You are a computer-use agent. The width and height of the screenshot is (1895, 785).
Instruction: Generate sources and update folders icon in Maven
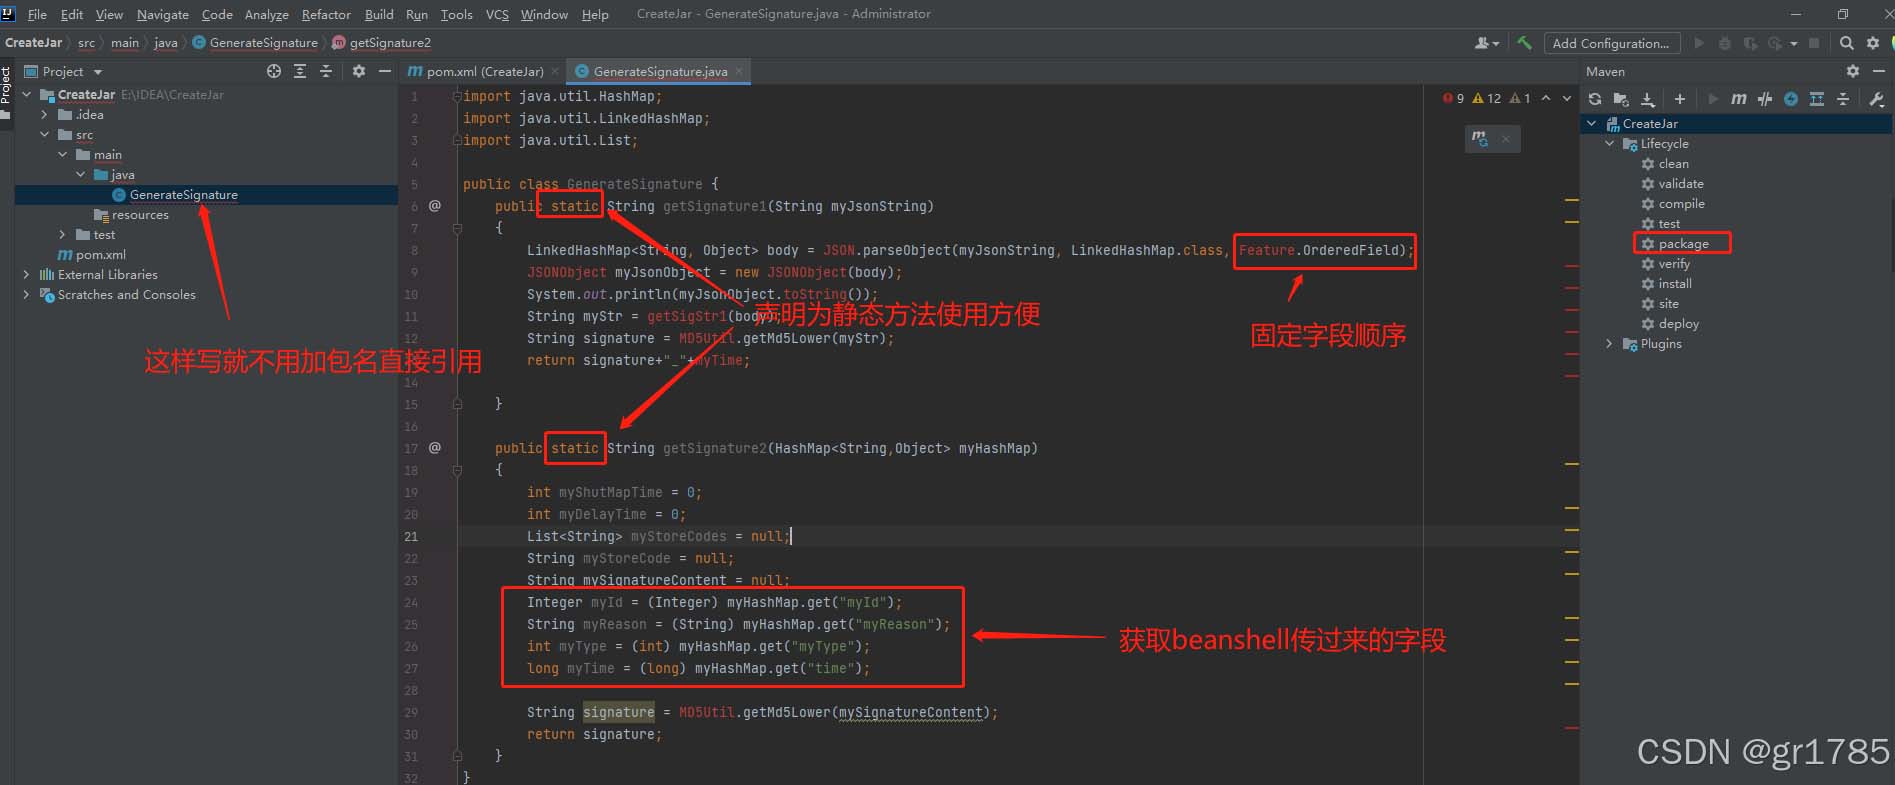pyautogui.click(x=1621, y=99)
